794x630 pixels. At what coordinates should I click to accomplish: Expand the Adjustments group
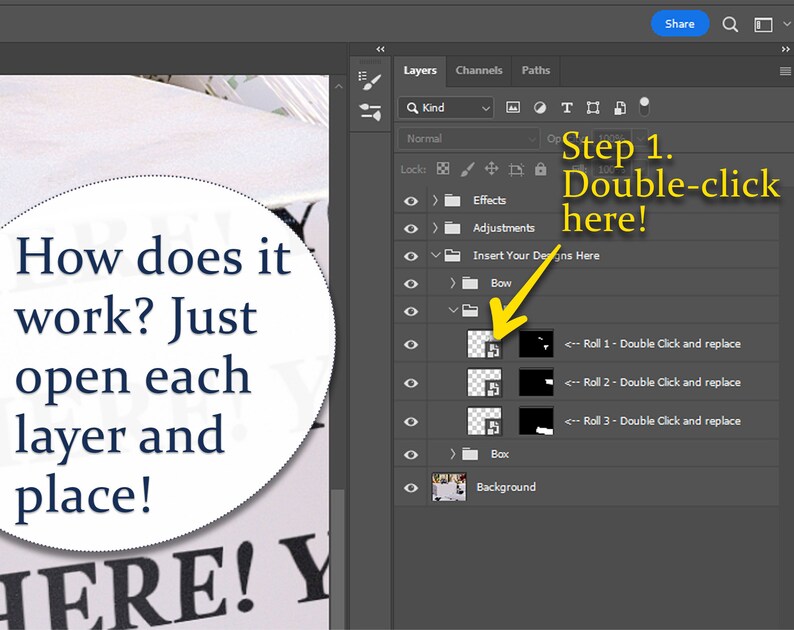pyautogui.click(x=435, y=228)
